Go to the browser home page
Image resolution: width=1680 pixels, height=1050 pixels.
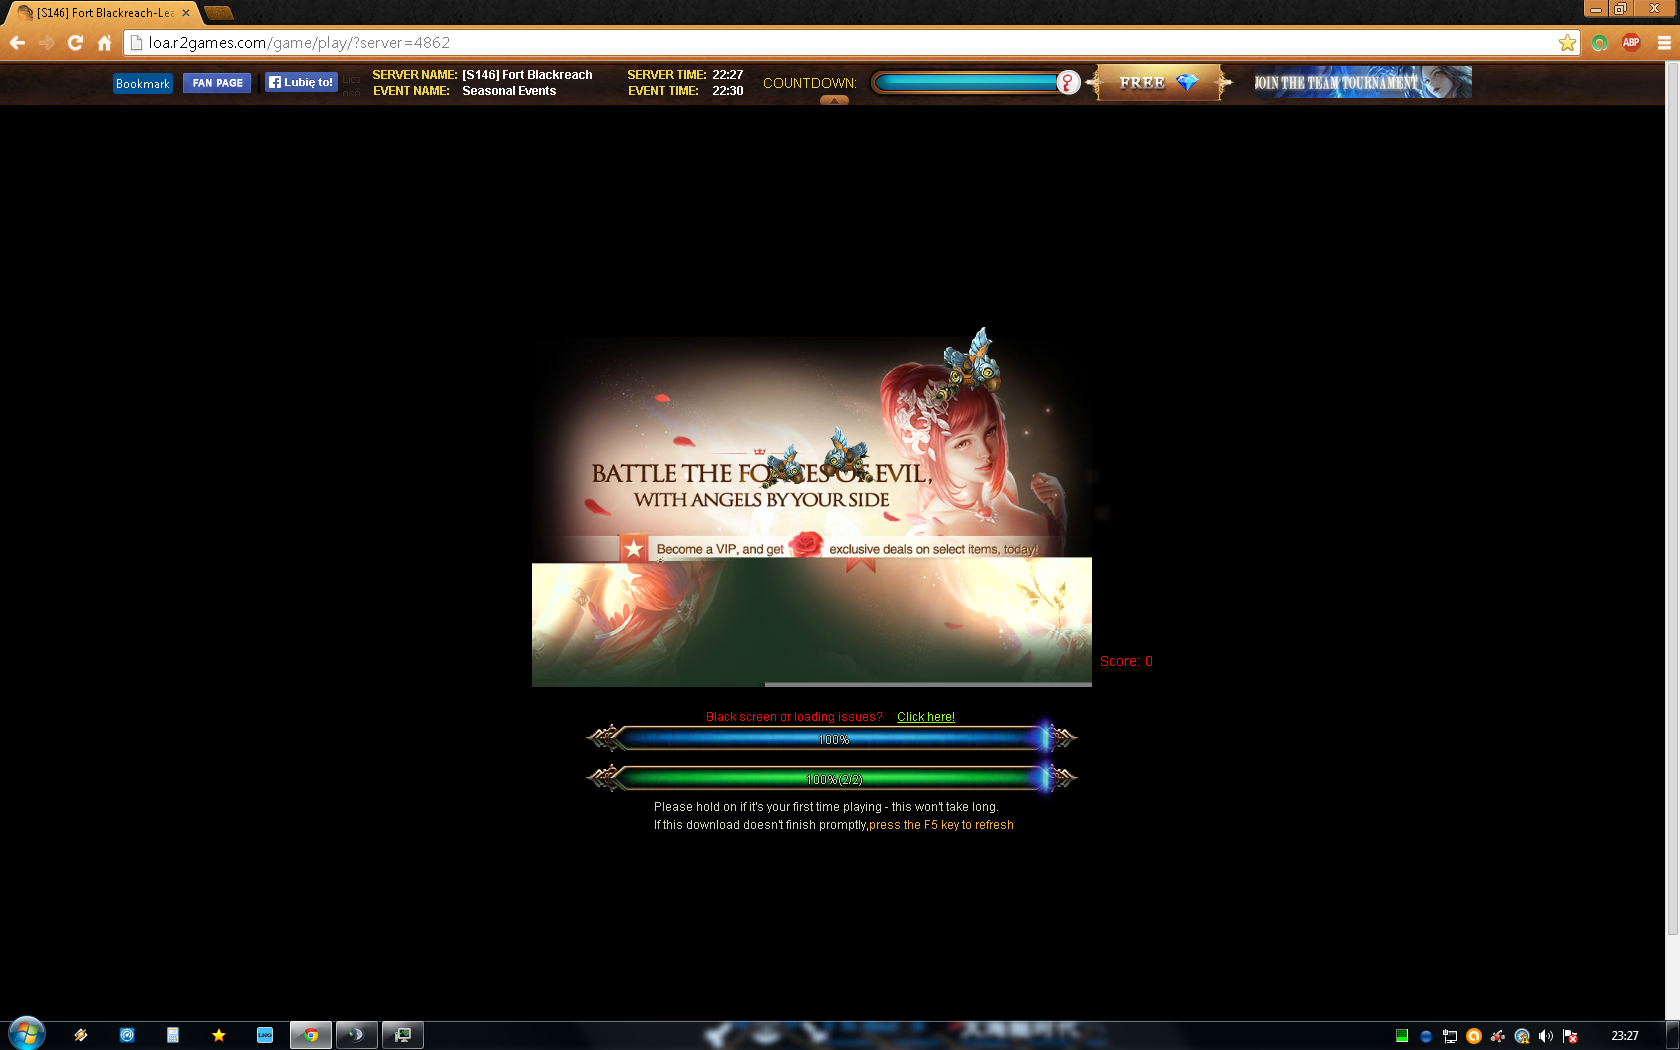104,43
